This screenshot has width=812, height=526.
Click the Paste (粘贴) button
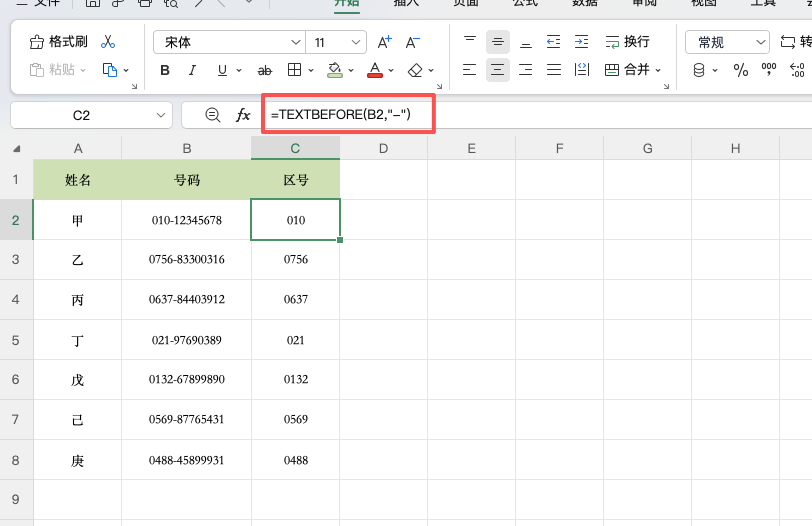[52, 69]
